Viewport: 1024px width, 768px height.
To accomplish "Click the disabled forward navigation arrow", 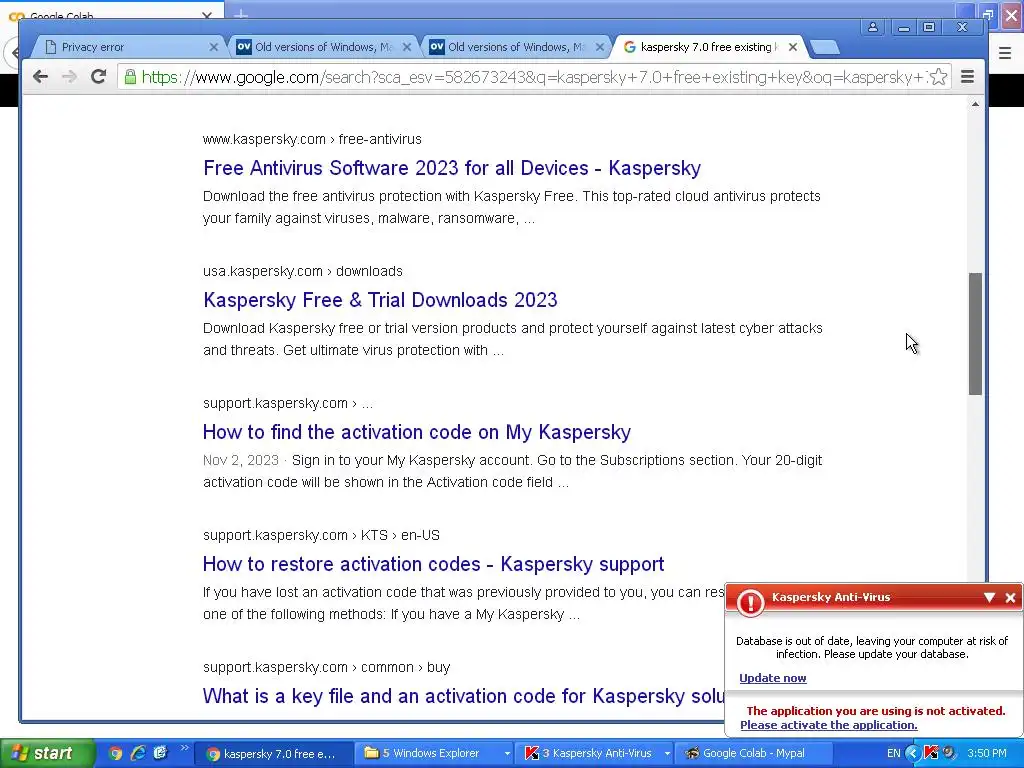I will (69, 77).
